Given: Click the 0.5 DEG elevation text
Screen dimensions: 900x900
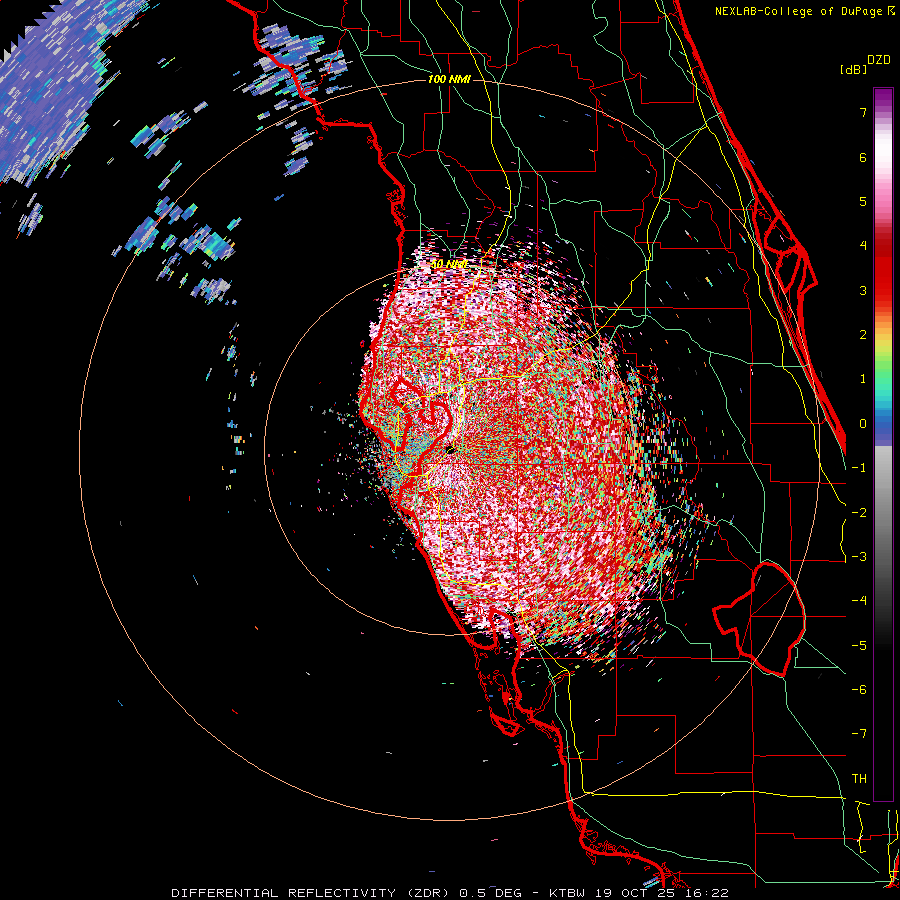Looking at the screenshot, I should (490, 893).
